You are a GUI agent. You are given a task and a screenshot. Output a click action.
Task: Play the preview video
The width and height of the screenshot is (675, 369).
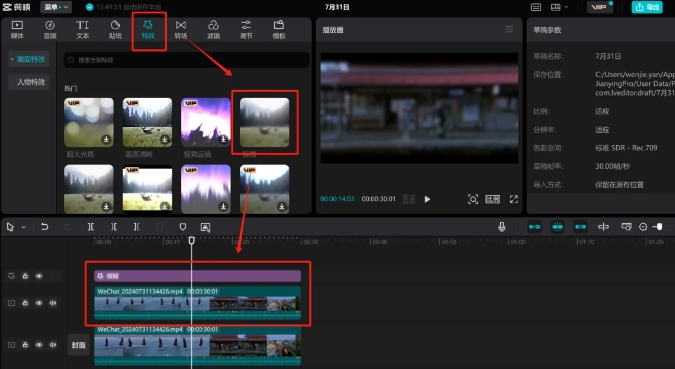pos(427,199)
